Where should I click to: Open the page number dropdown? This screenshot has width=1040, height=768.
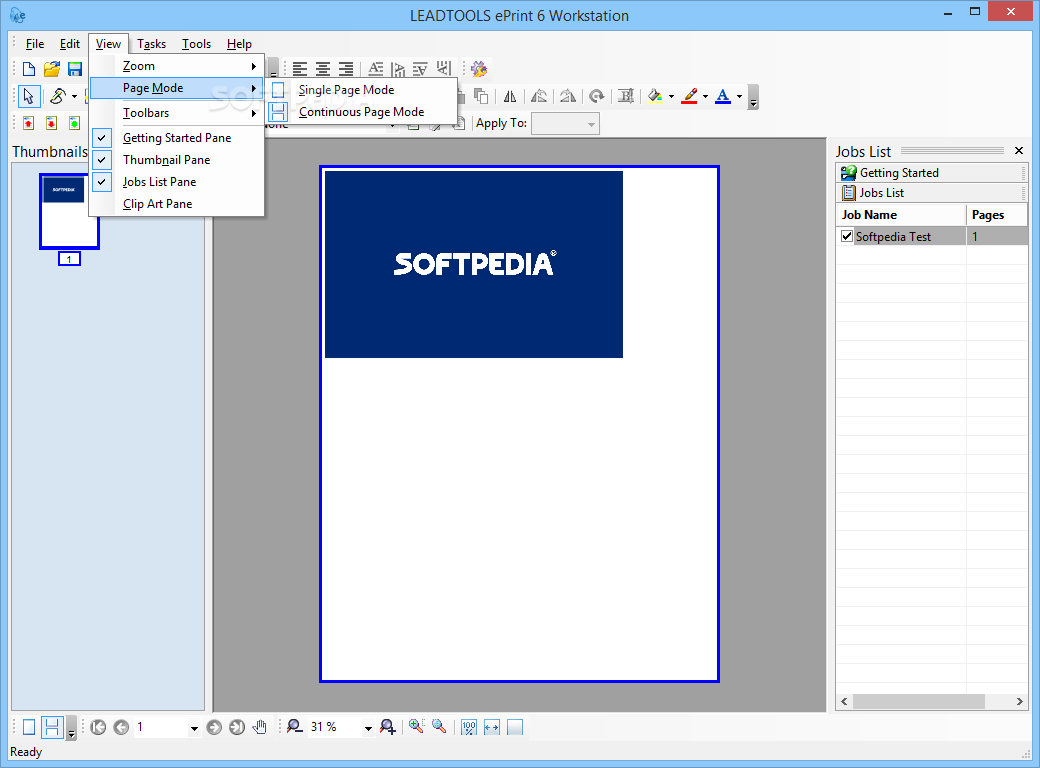pos(194,728)
